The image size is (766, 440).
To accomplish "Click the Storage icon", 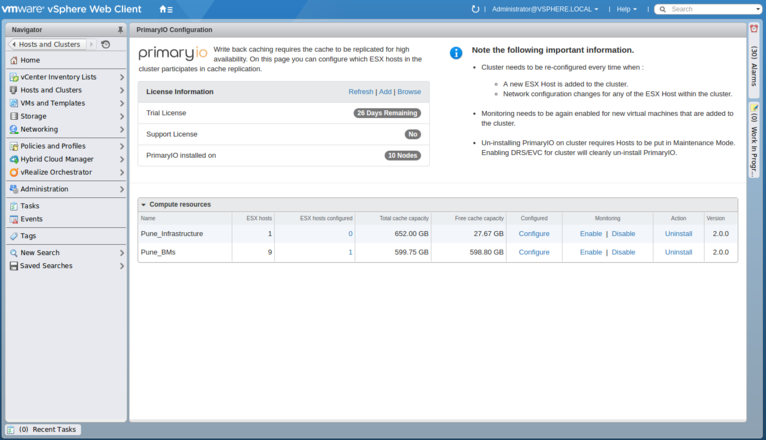I will [14, 116].
